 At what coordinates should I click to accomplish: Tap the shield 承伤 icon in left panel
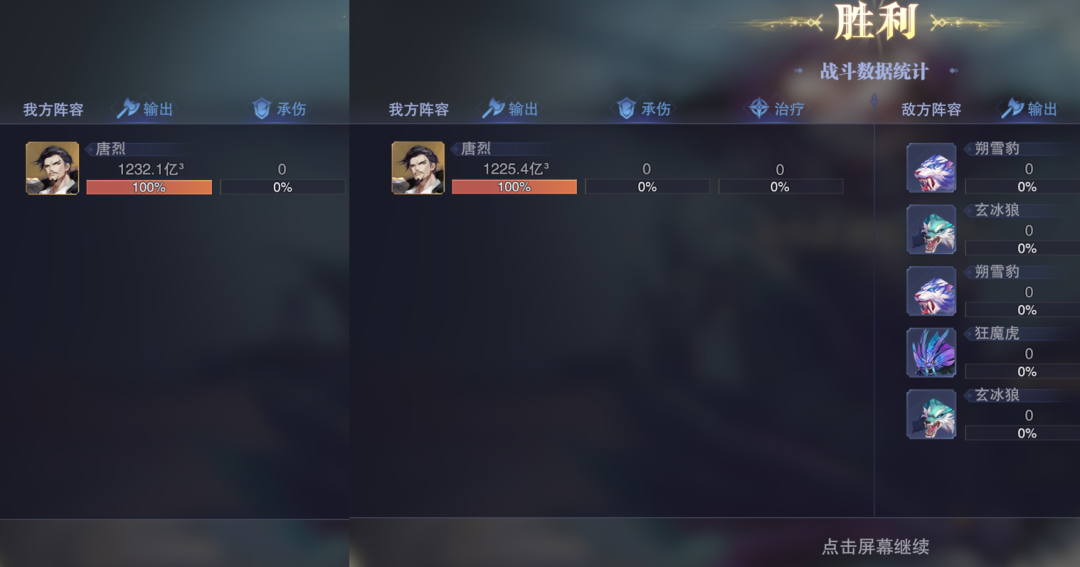pyautogui.click(x=262, y=108)
